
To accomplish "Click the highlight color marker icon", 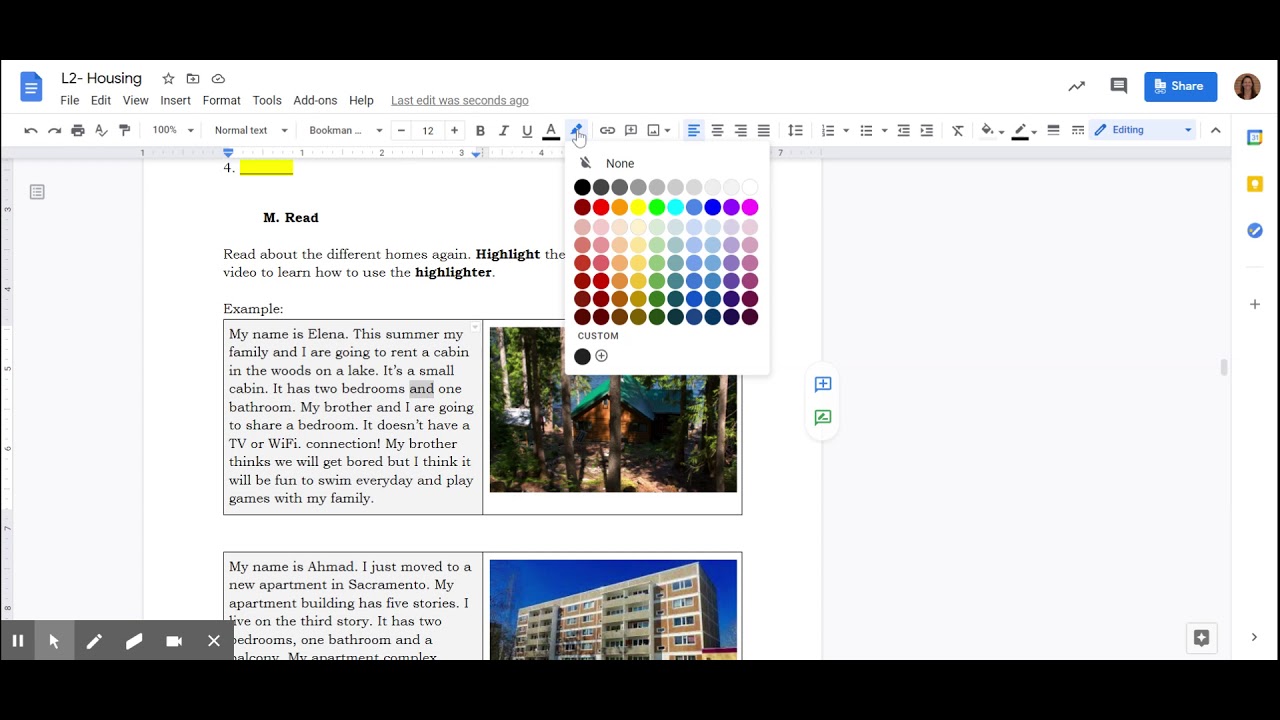I will [x=576, y=130].
